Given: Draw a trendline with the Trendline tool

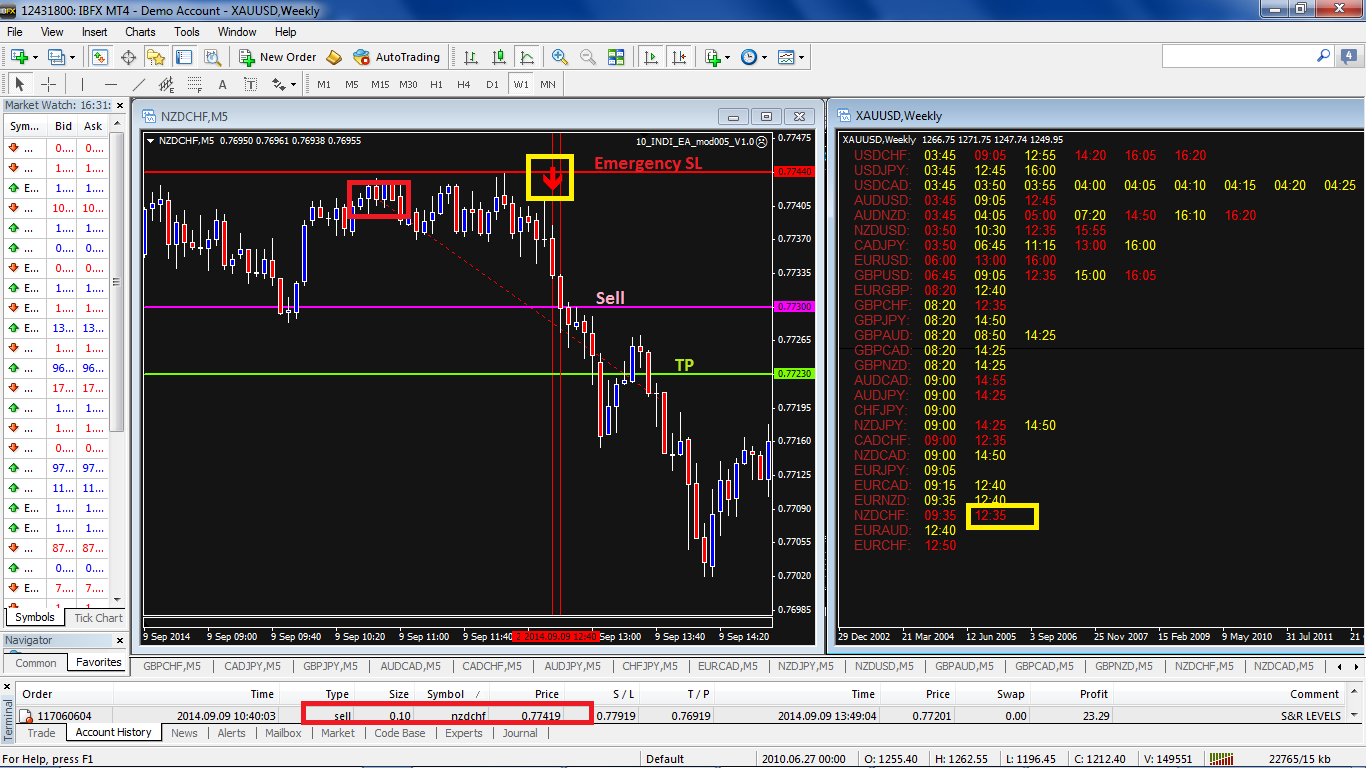Looking at the screenshot, I should pyautogui.click(x=139, y=85).
